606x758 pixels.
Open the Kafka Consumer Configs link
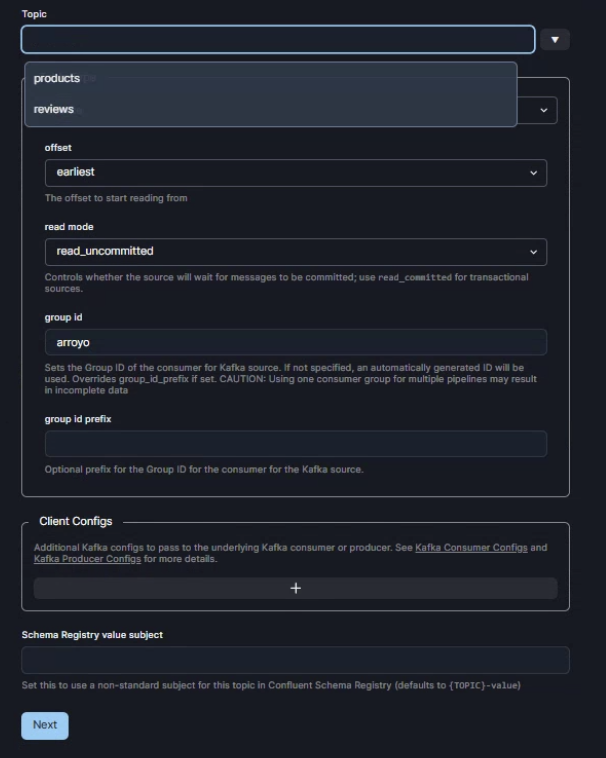point(471,548)
